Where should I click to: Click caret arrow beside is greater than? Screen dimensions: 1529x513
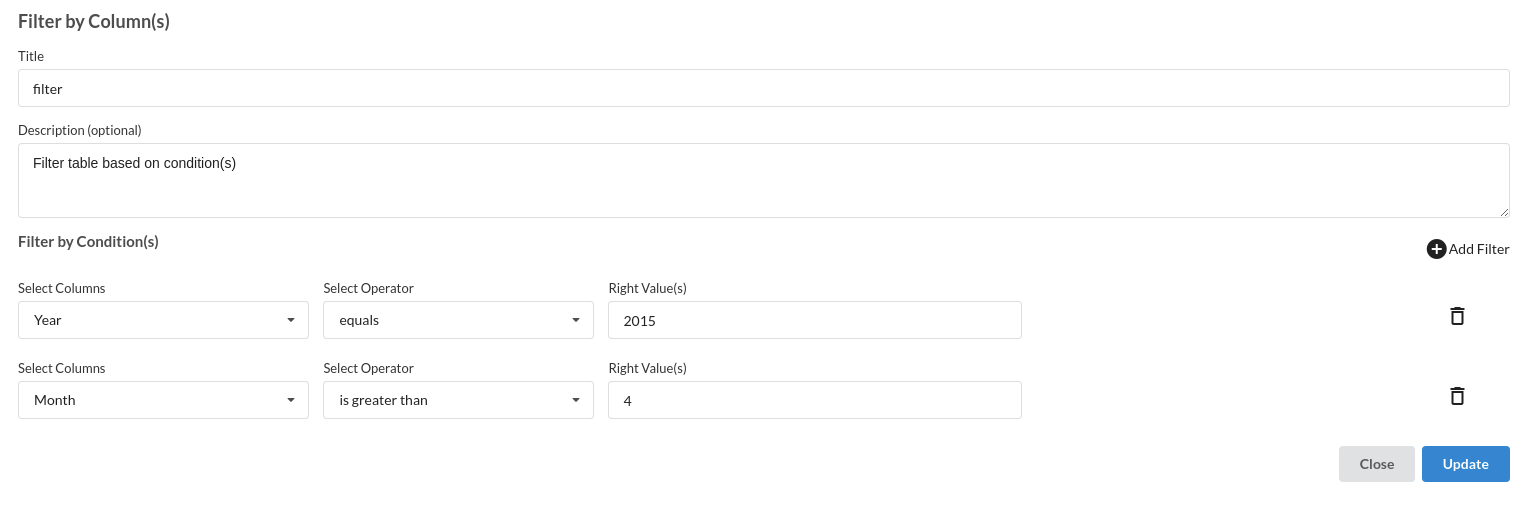pyautogui.click(x=576, y=400)
